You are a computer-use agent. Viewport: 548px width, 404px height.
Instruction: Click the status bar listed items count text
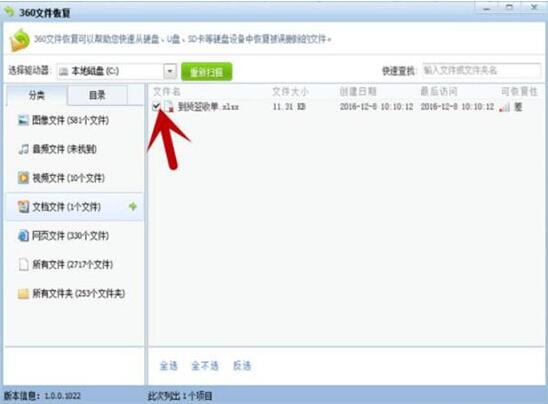[x=180, y=396]
